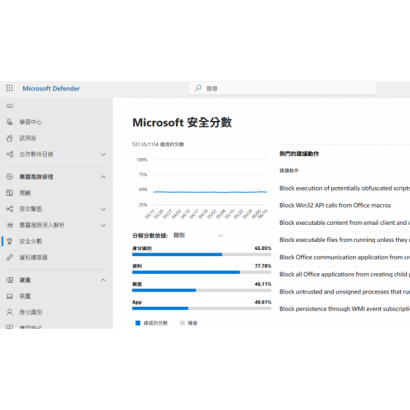Click the 身分識別 person icon

point(10,312)
